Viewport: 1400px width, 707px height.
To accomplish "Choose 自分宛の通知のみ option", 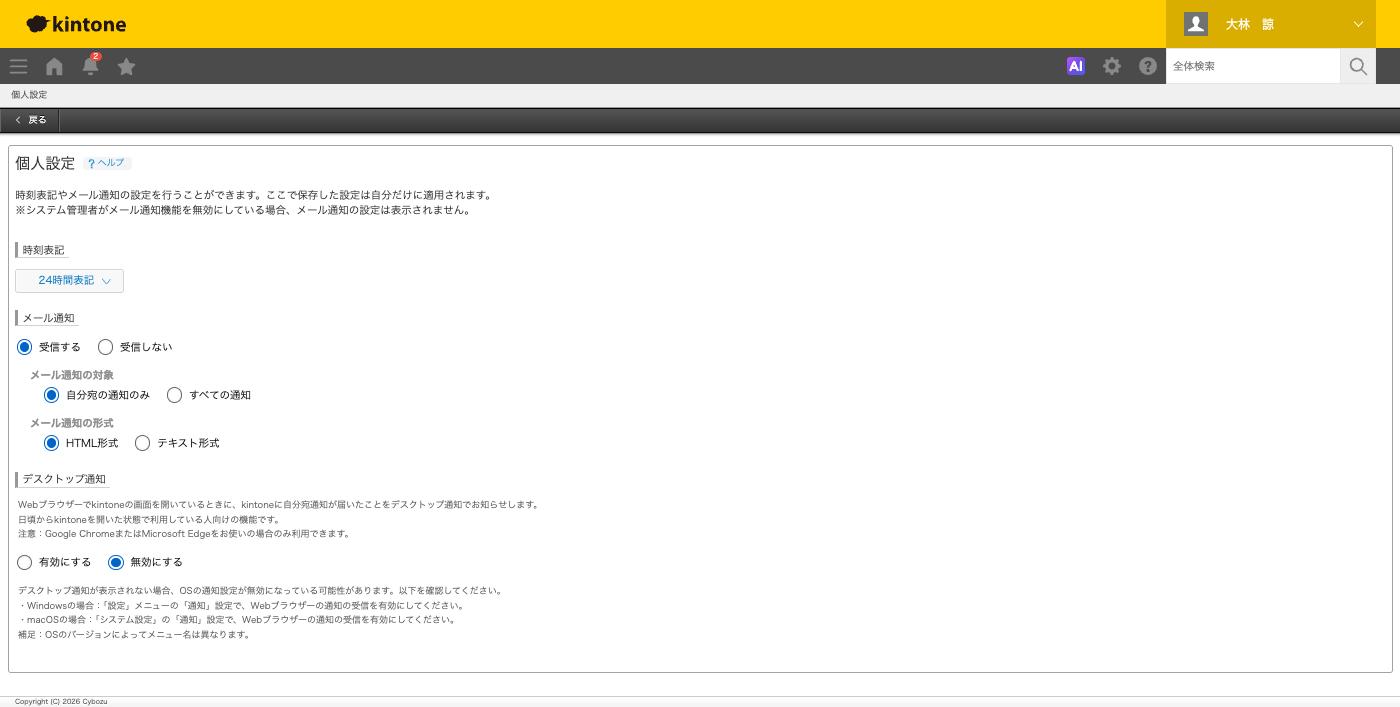I will pyautogui.click(x=51, y=395).
